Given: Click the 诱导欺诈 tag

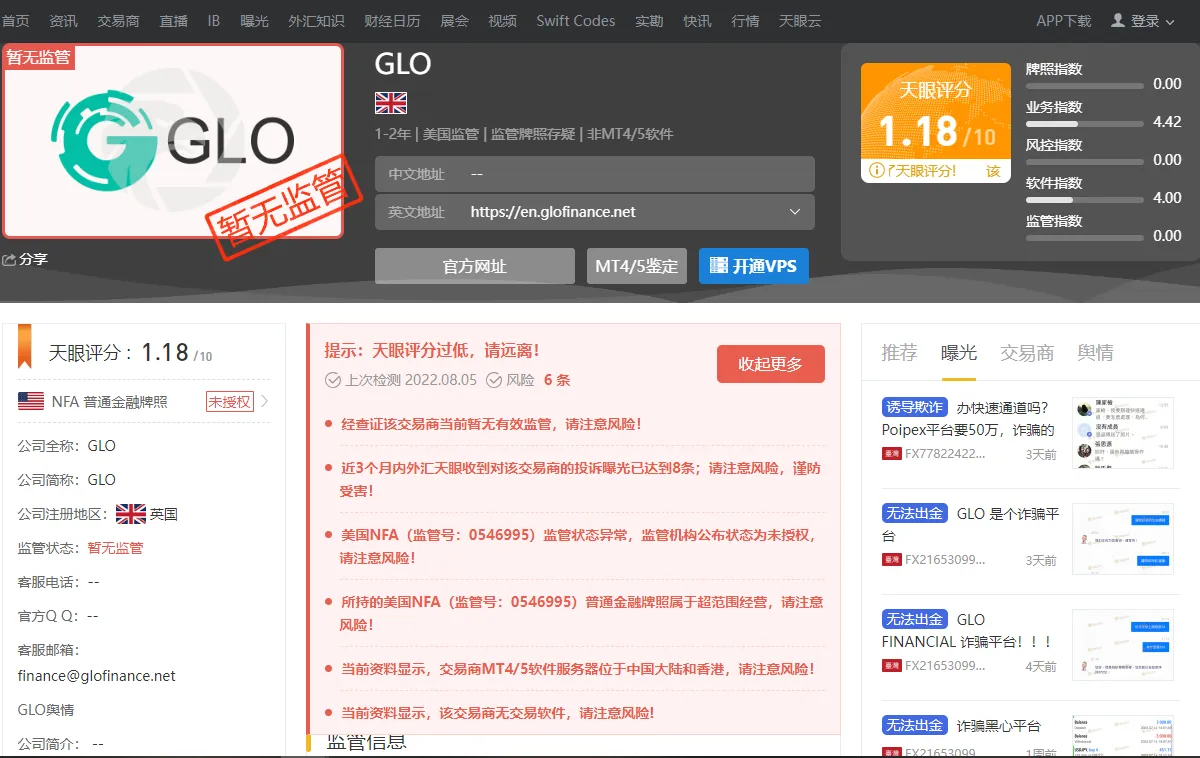Looking at the screenshot, I should coord(914,407).
